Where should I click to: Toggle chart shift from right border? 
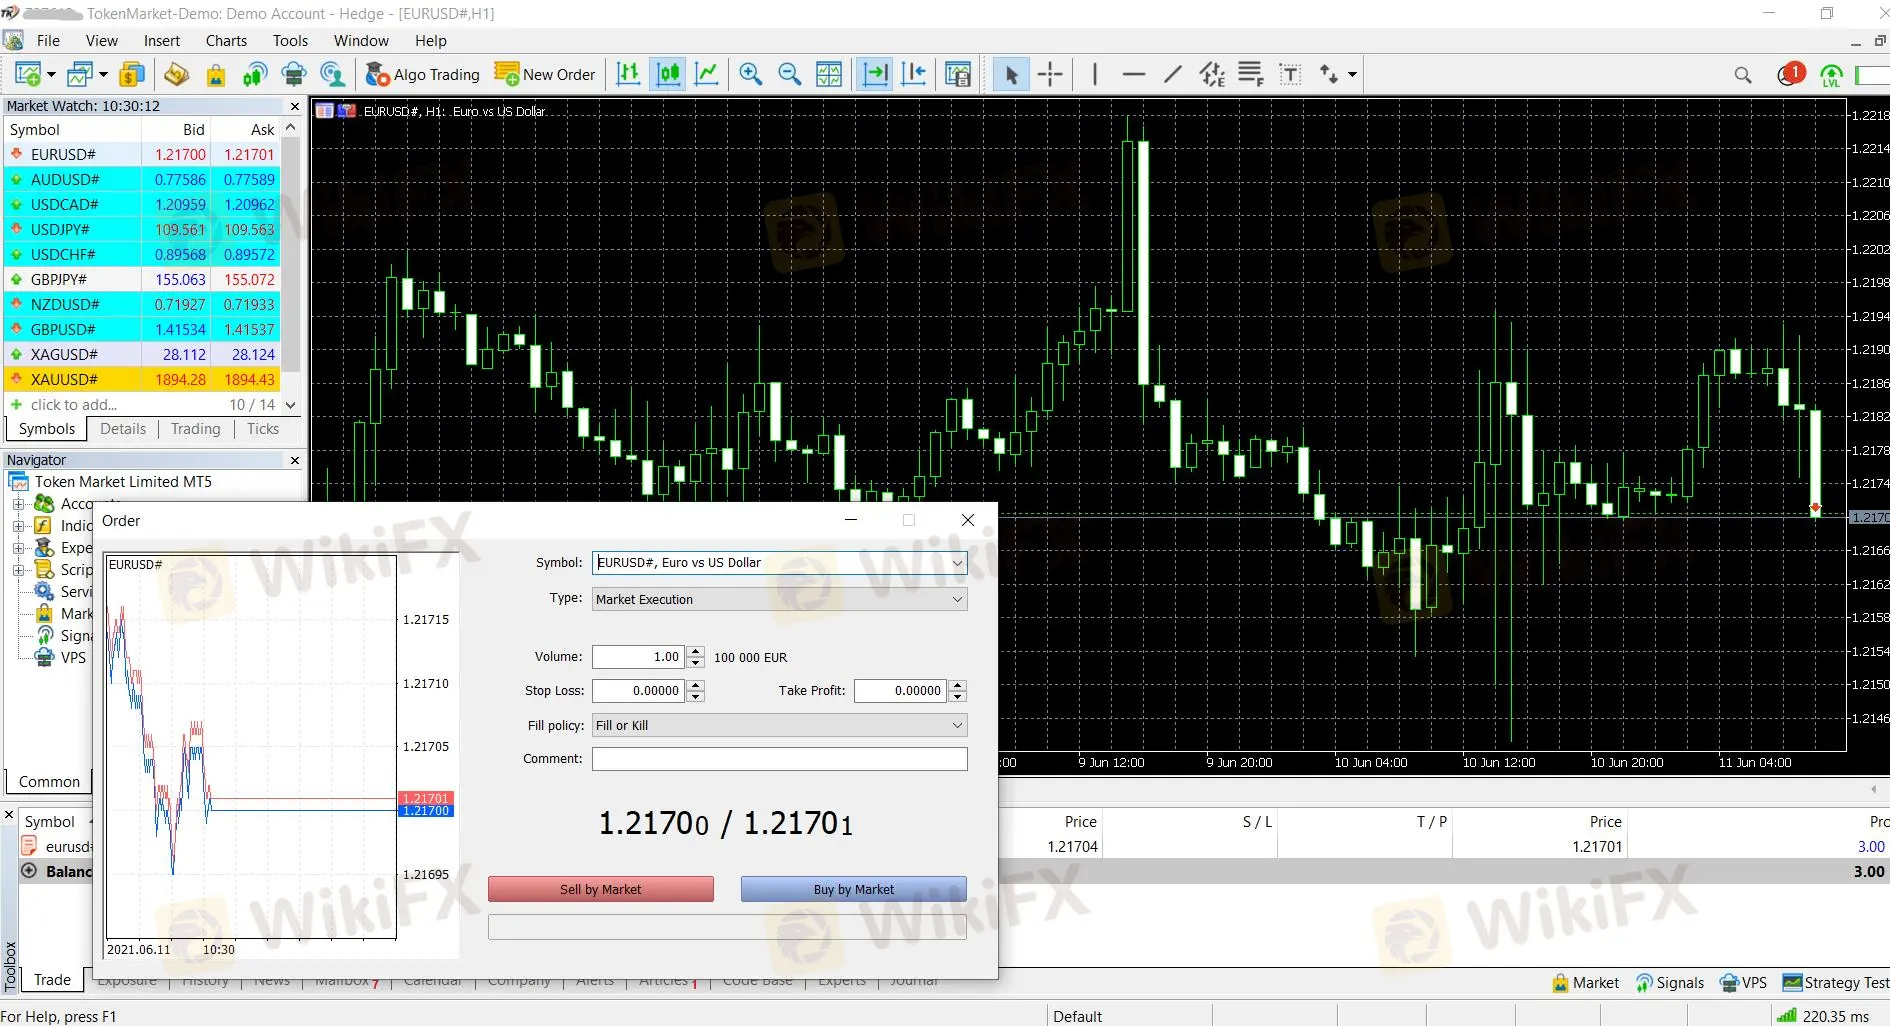pos(914,74)
